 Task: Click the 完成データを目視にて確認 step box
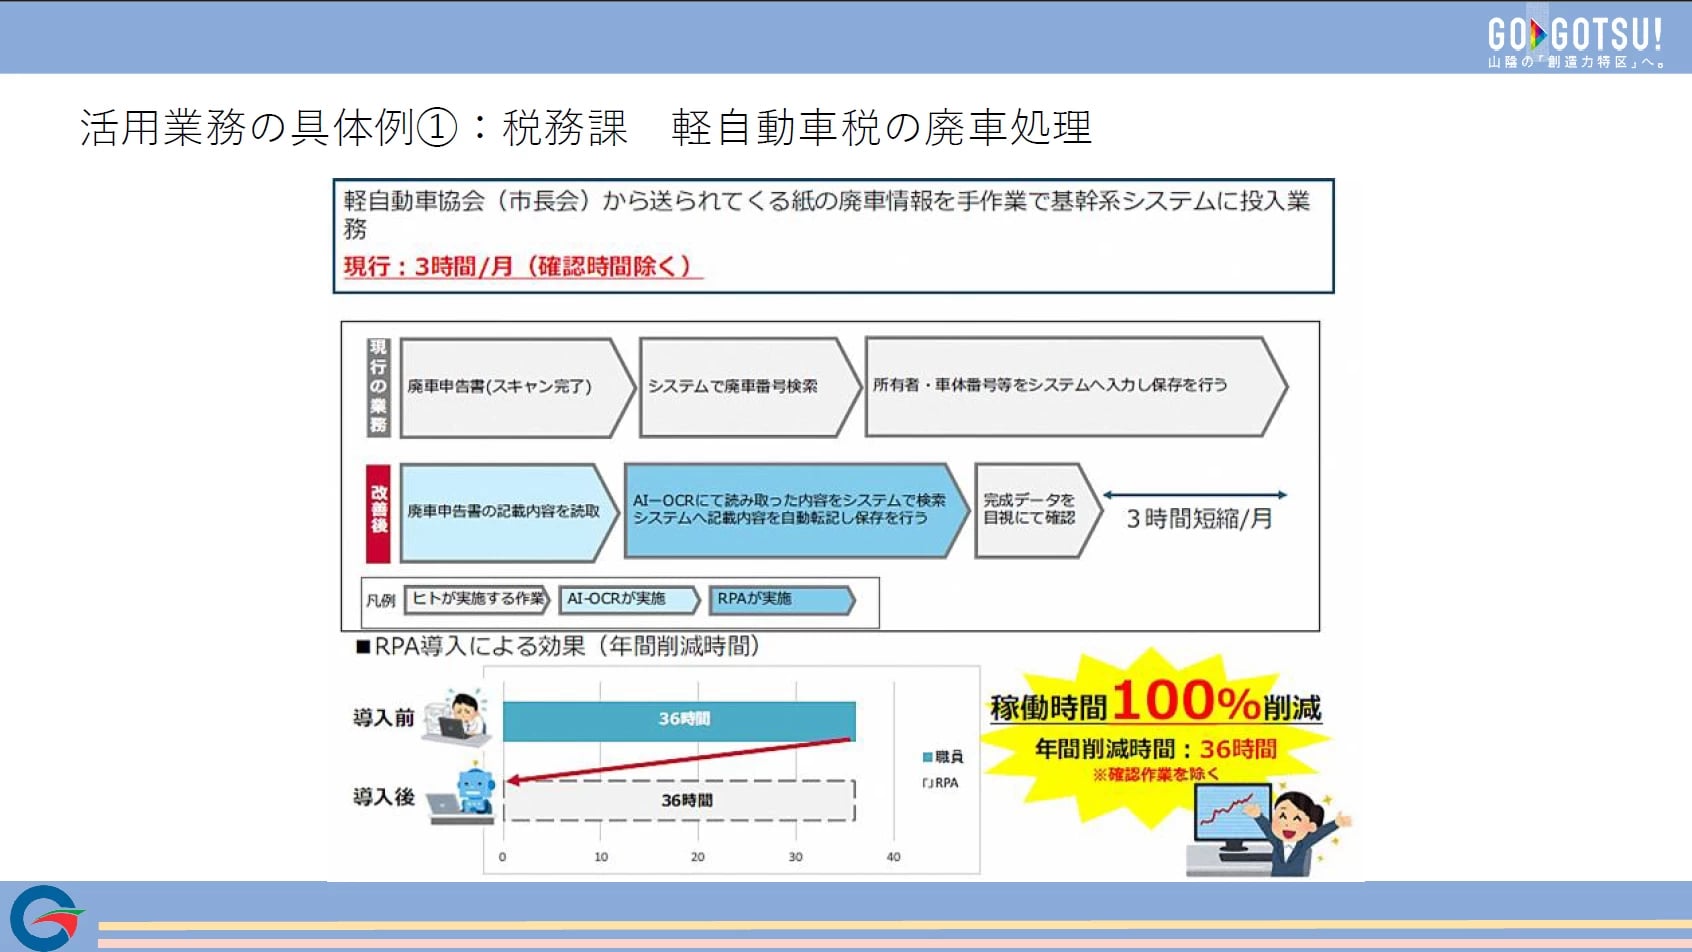tap(1032, 510)
